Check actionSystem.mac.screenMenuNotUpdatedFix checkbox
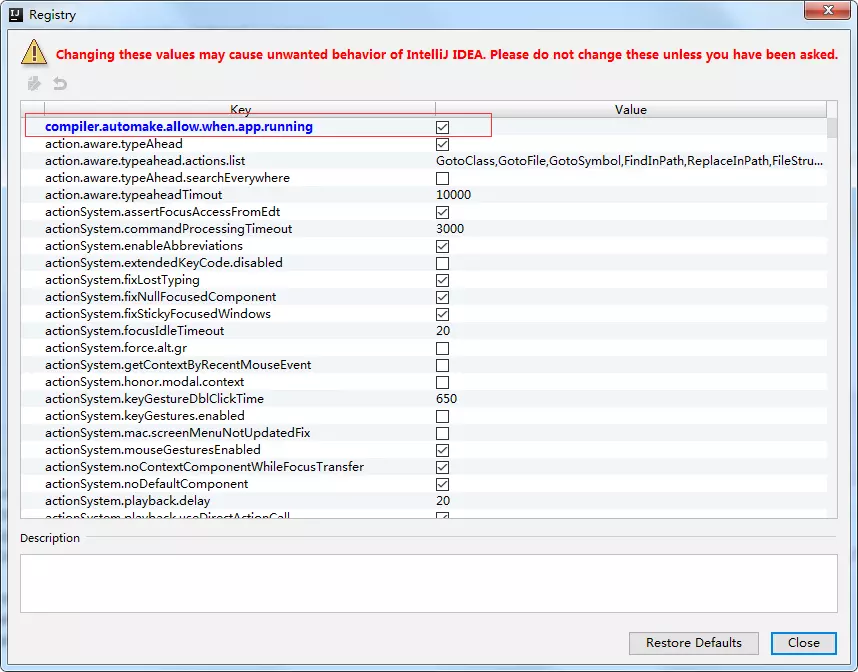This screenshot has width=858, height=672. (442, 433)
